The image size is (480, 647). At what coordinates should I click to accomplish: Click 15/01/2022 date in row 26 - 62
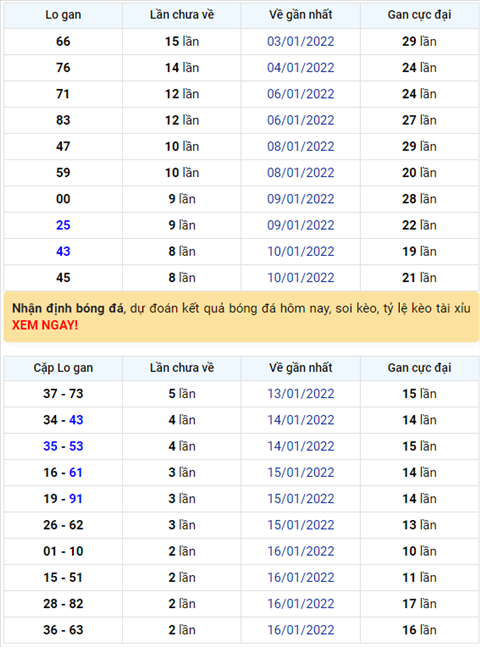click(300, 525)
